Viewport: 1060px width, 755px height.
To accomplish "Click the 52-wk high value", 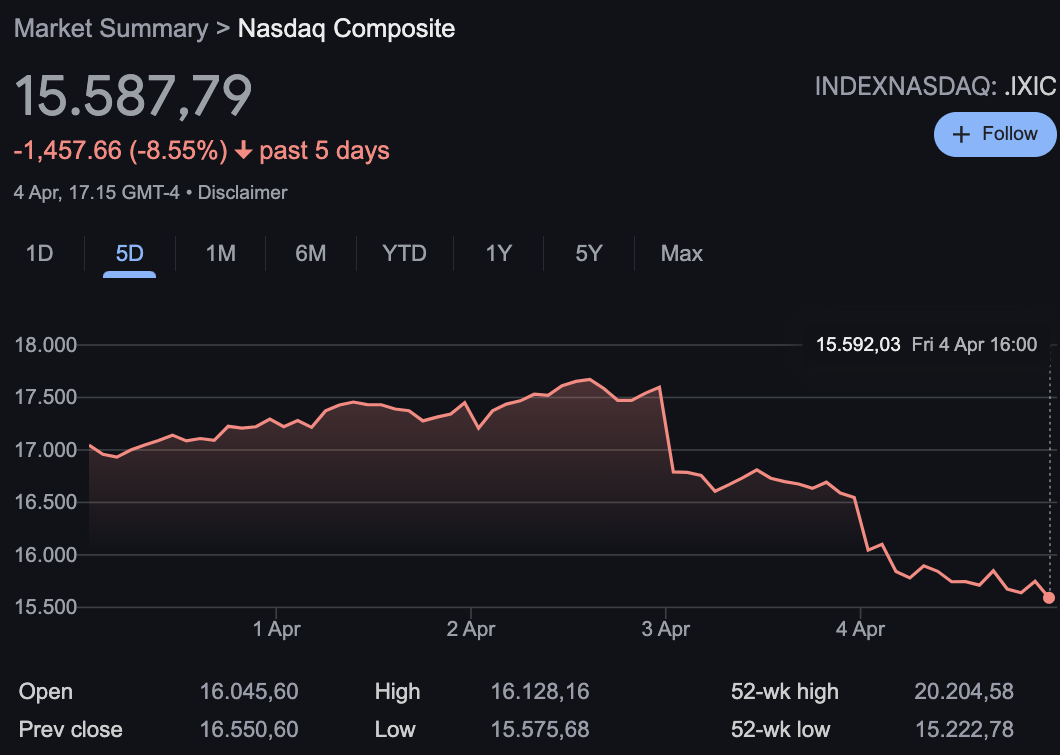I will [963, 692].
